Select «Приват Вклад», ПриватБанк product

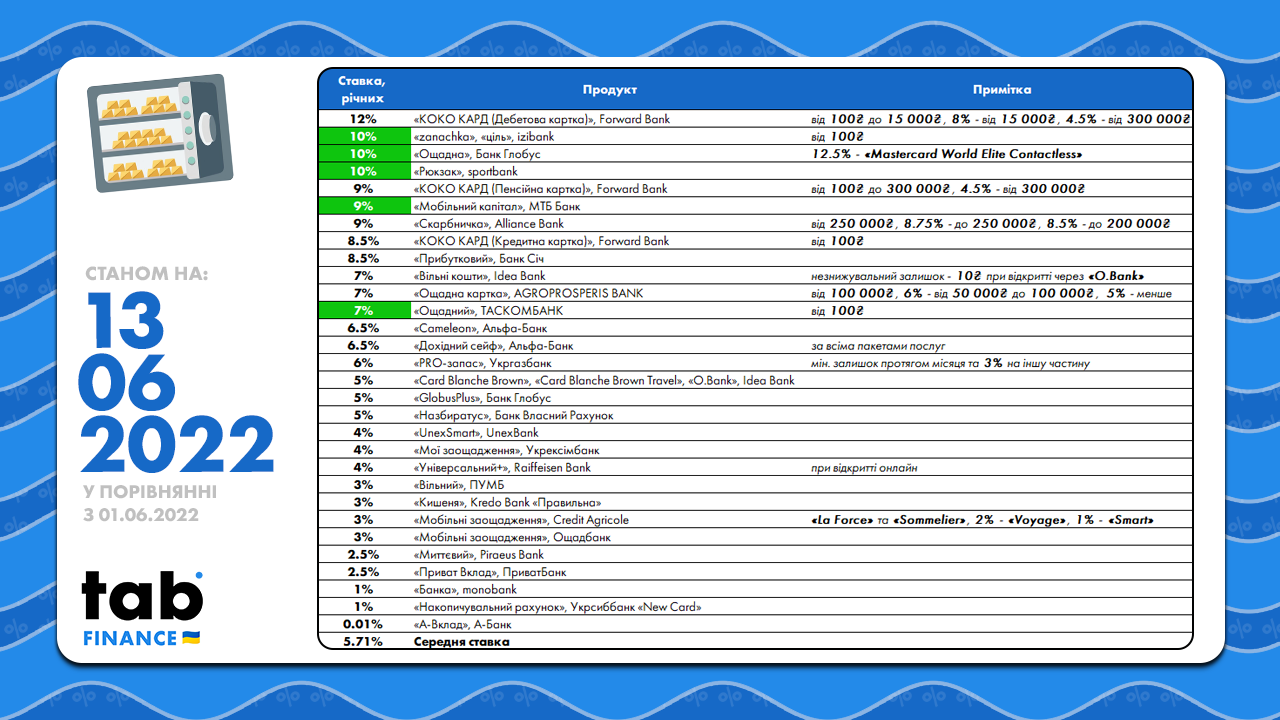pos(490,573)
